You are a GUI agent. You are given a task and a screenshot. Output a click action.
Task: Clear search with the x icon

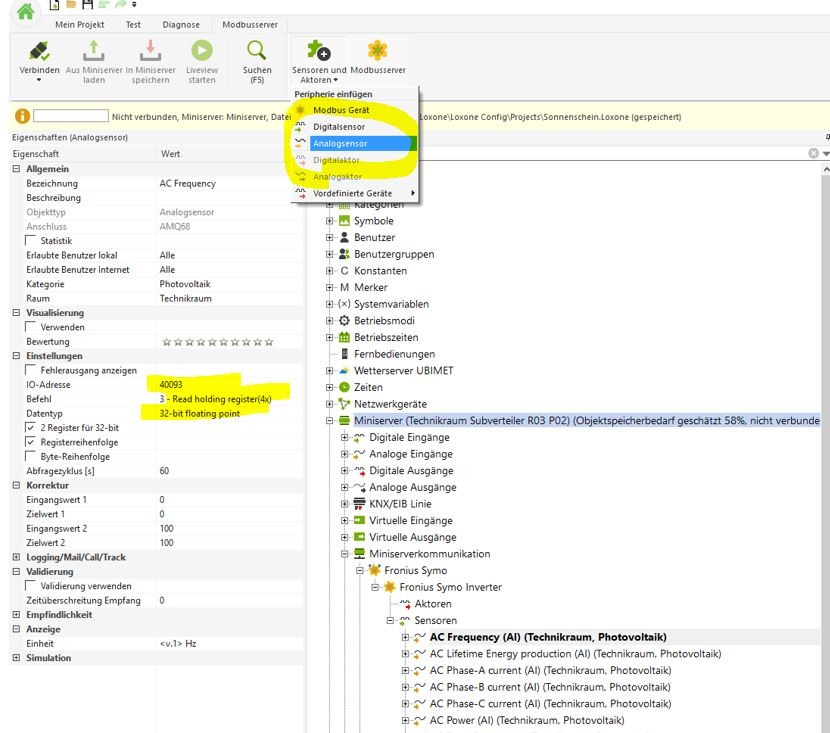click(813, 153)
